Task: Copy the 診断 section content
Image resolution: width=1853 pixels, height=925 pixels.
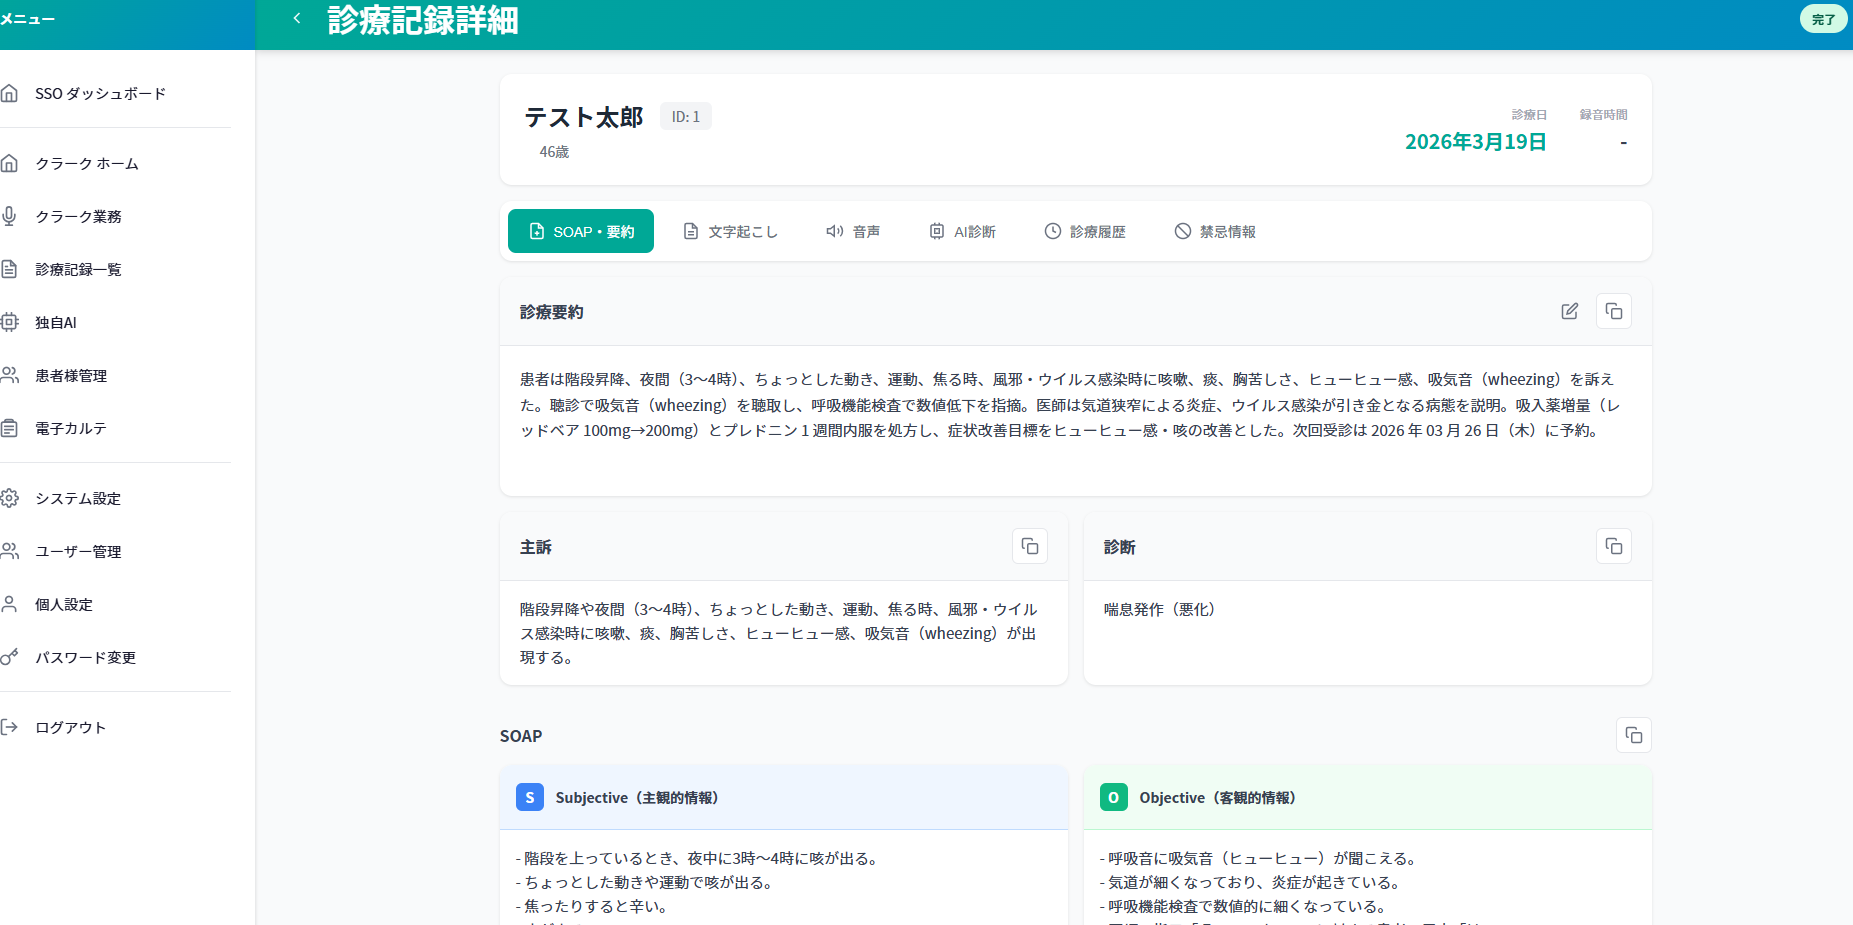Action: click(1613, 546)
